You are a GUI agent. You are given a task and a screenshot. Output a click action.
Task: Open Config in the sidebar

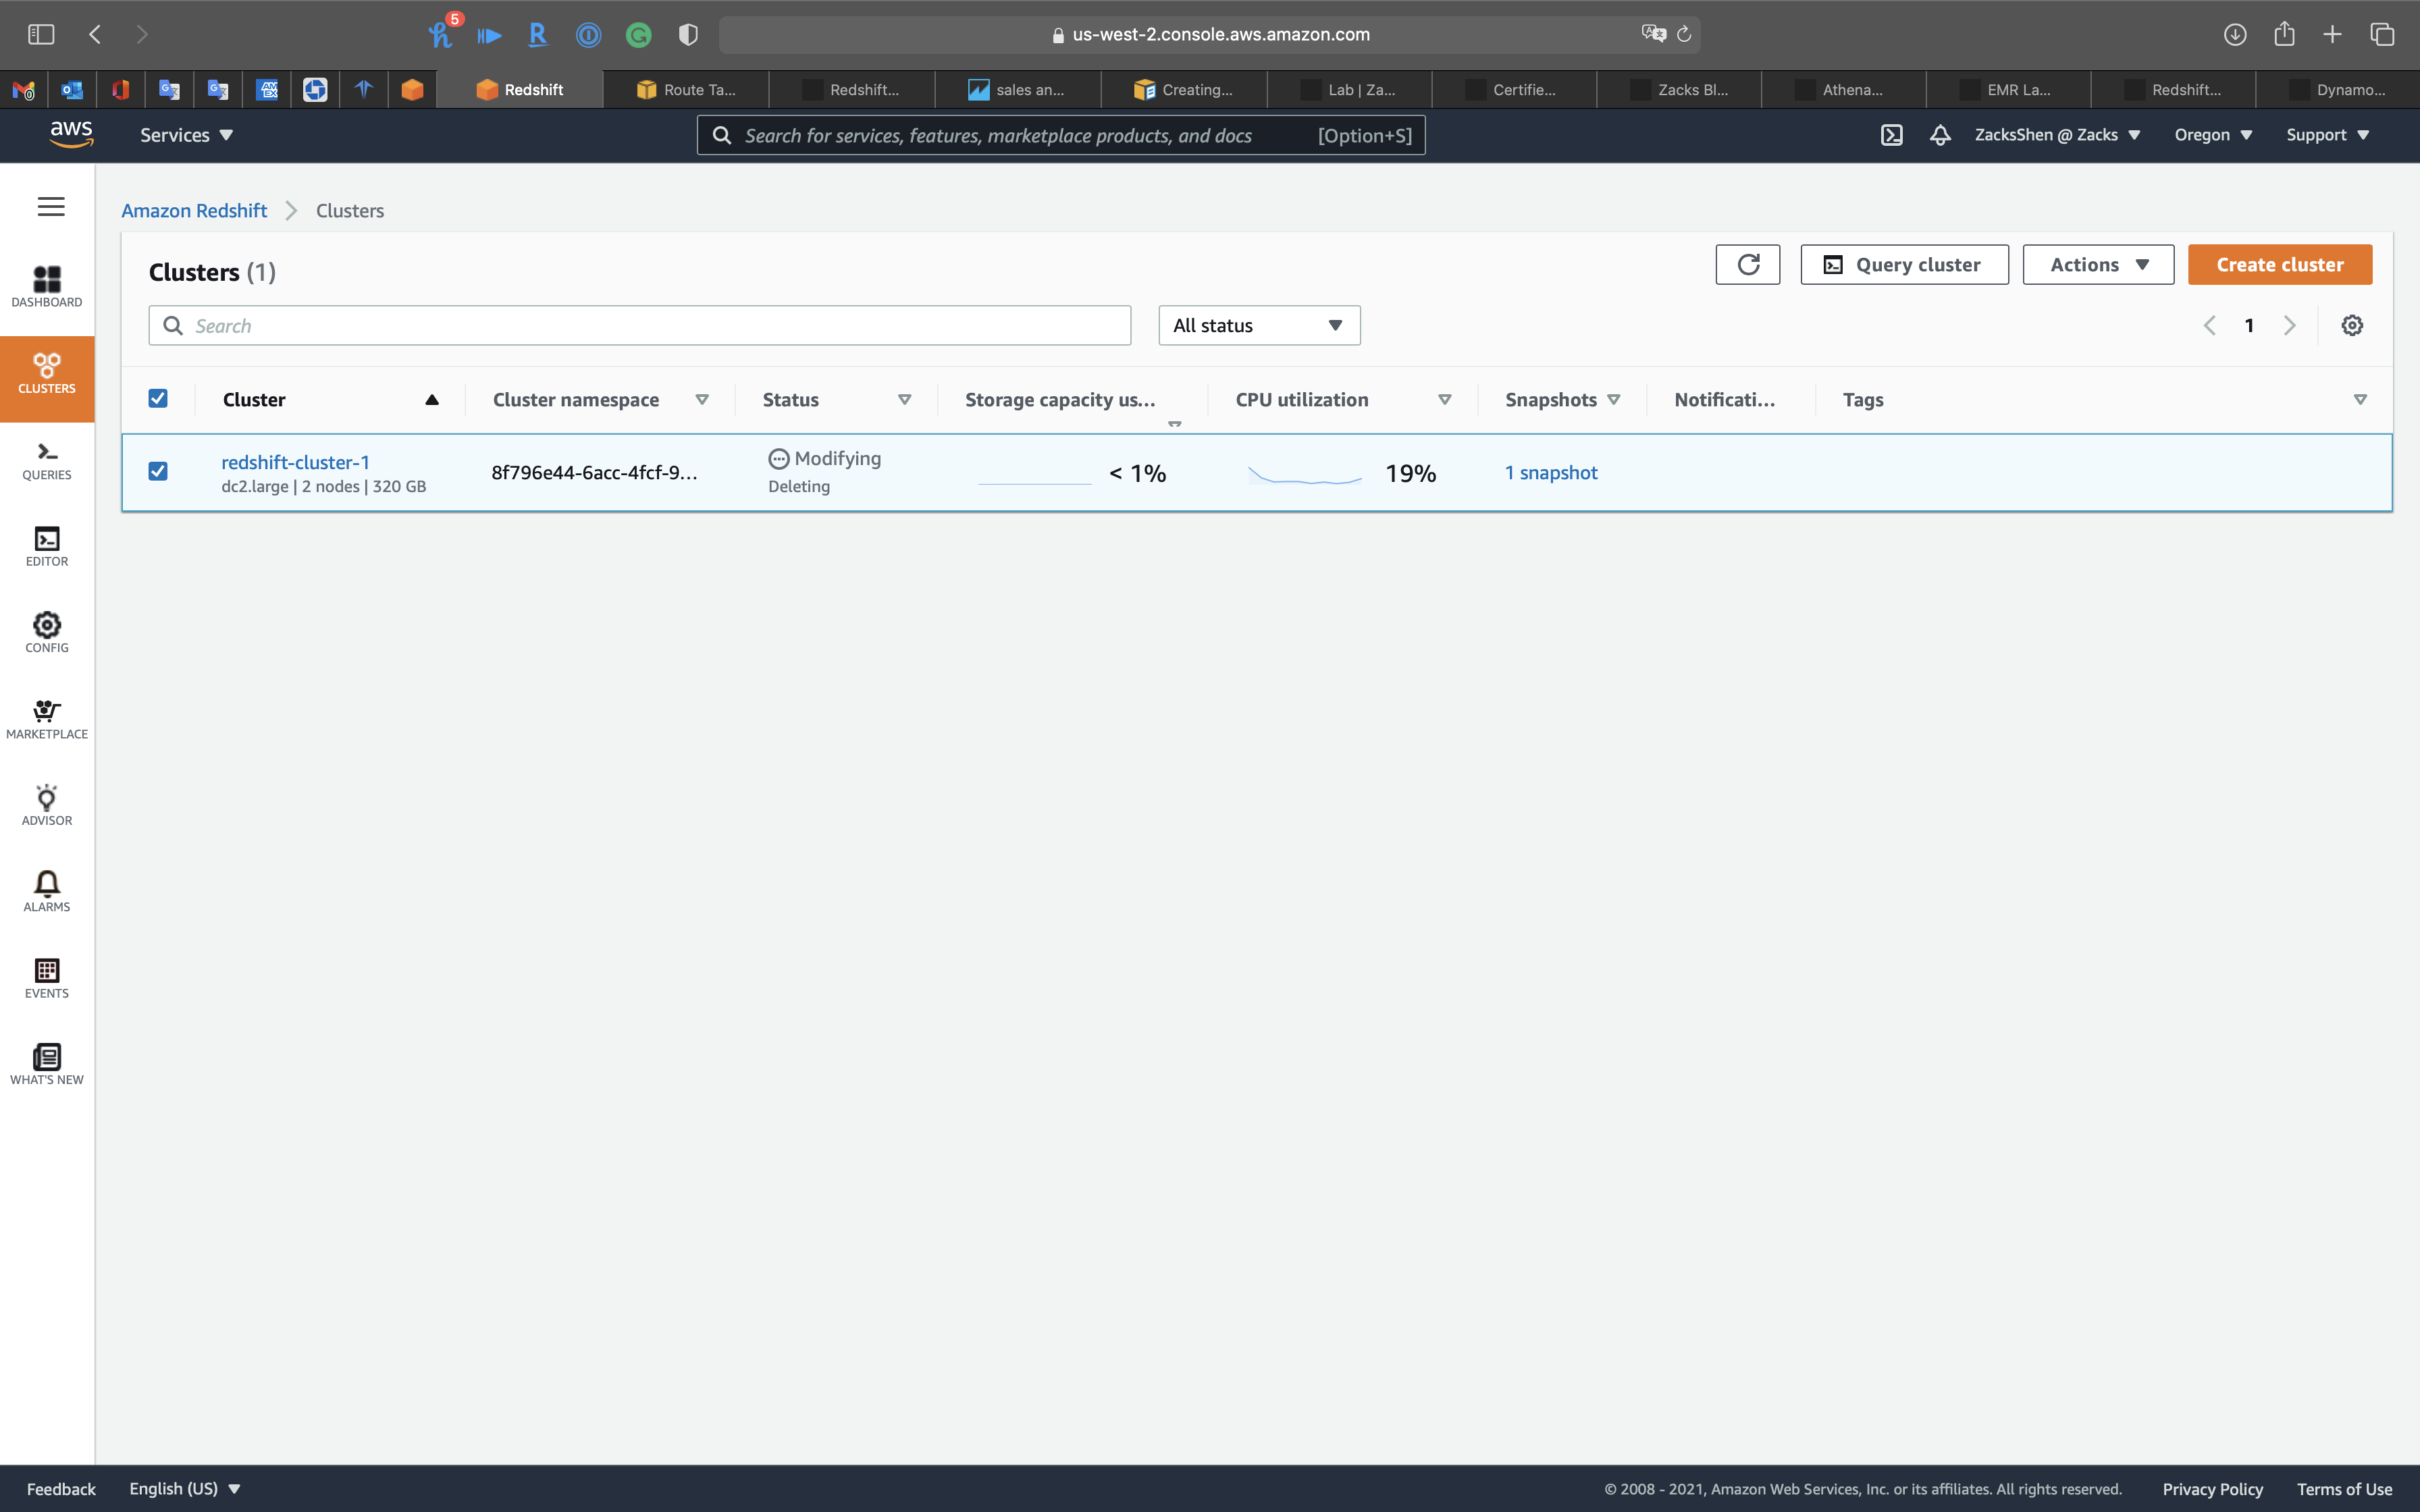click(47, 632)
